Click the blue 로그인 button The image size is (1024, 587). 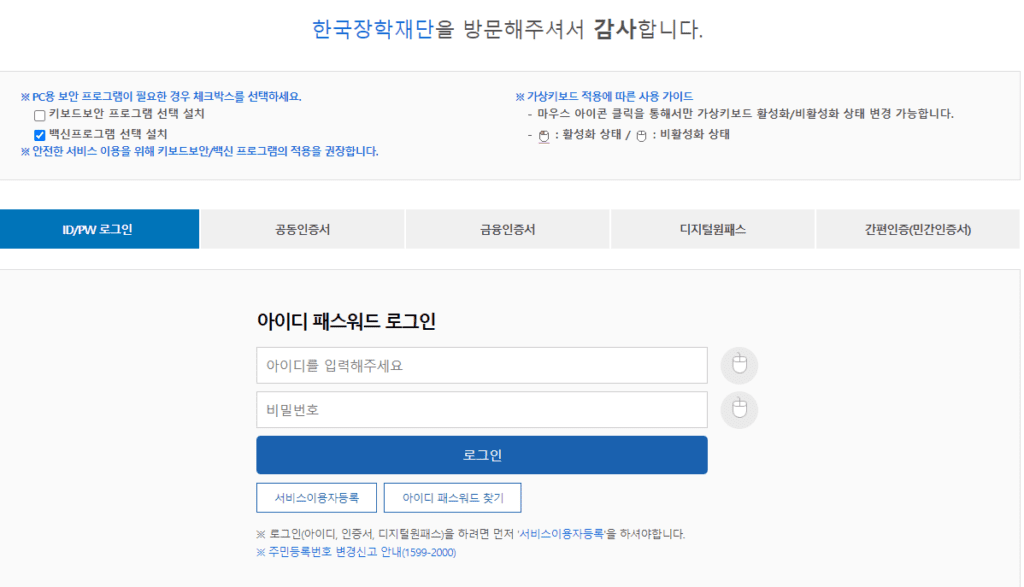click(482, 455)
